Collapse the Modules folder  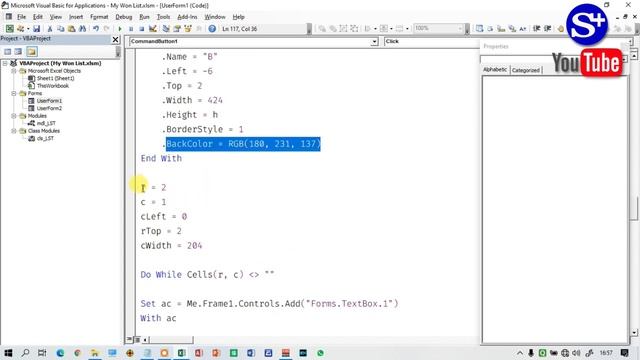pyautogui.click(x=13, y=116)
